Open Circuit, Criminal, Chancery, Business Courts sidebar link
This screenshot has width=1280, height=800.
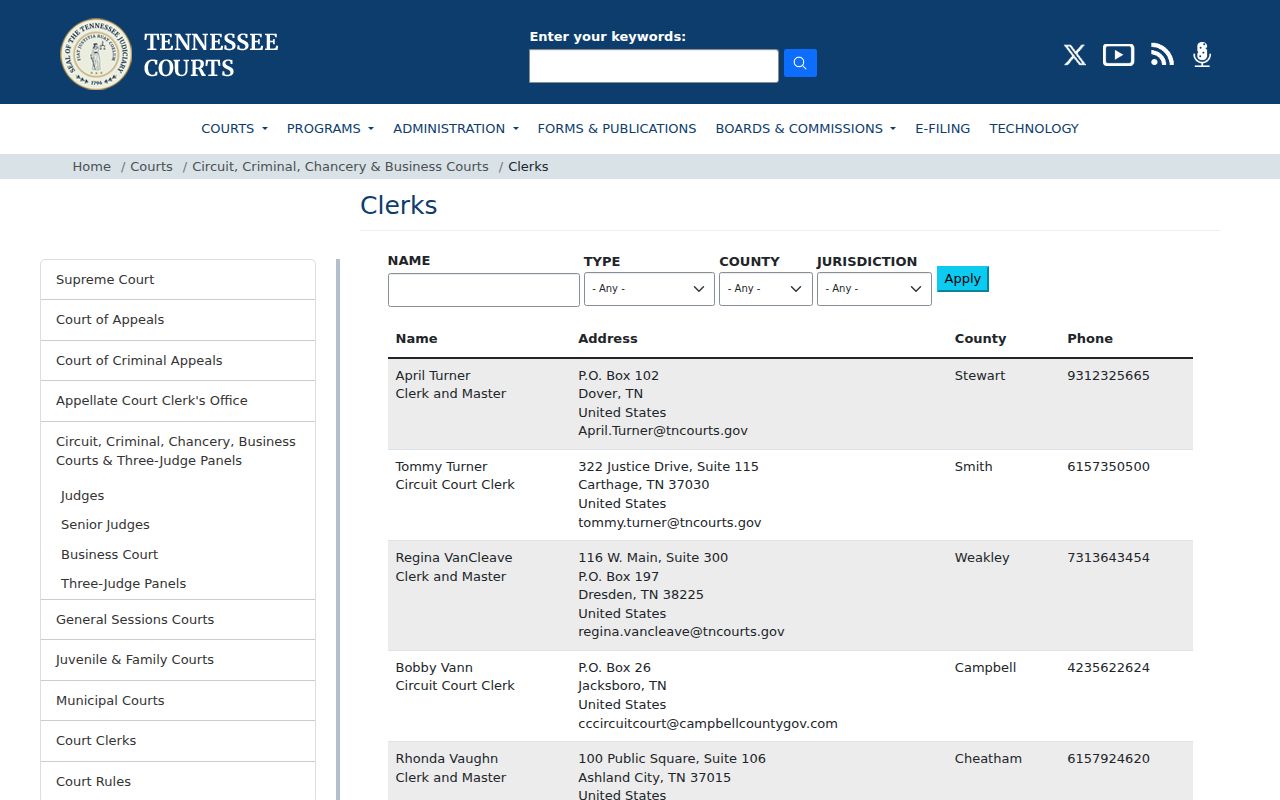(176, 451)
